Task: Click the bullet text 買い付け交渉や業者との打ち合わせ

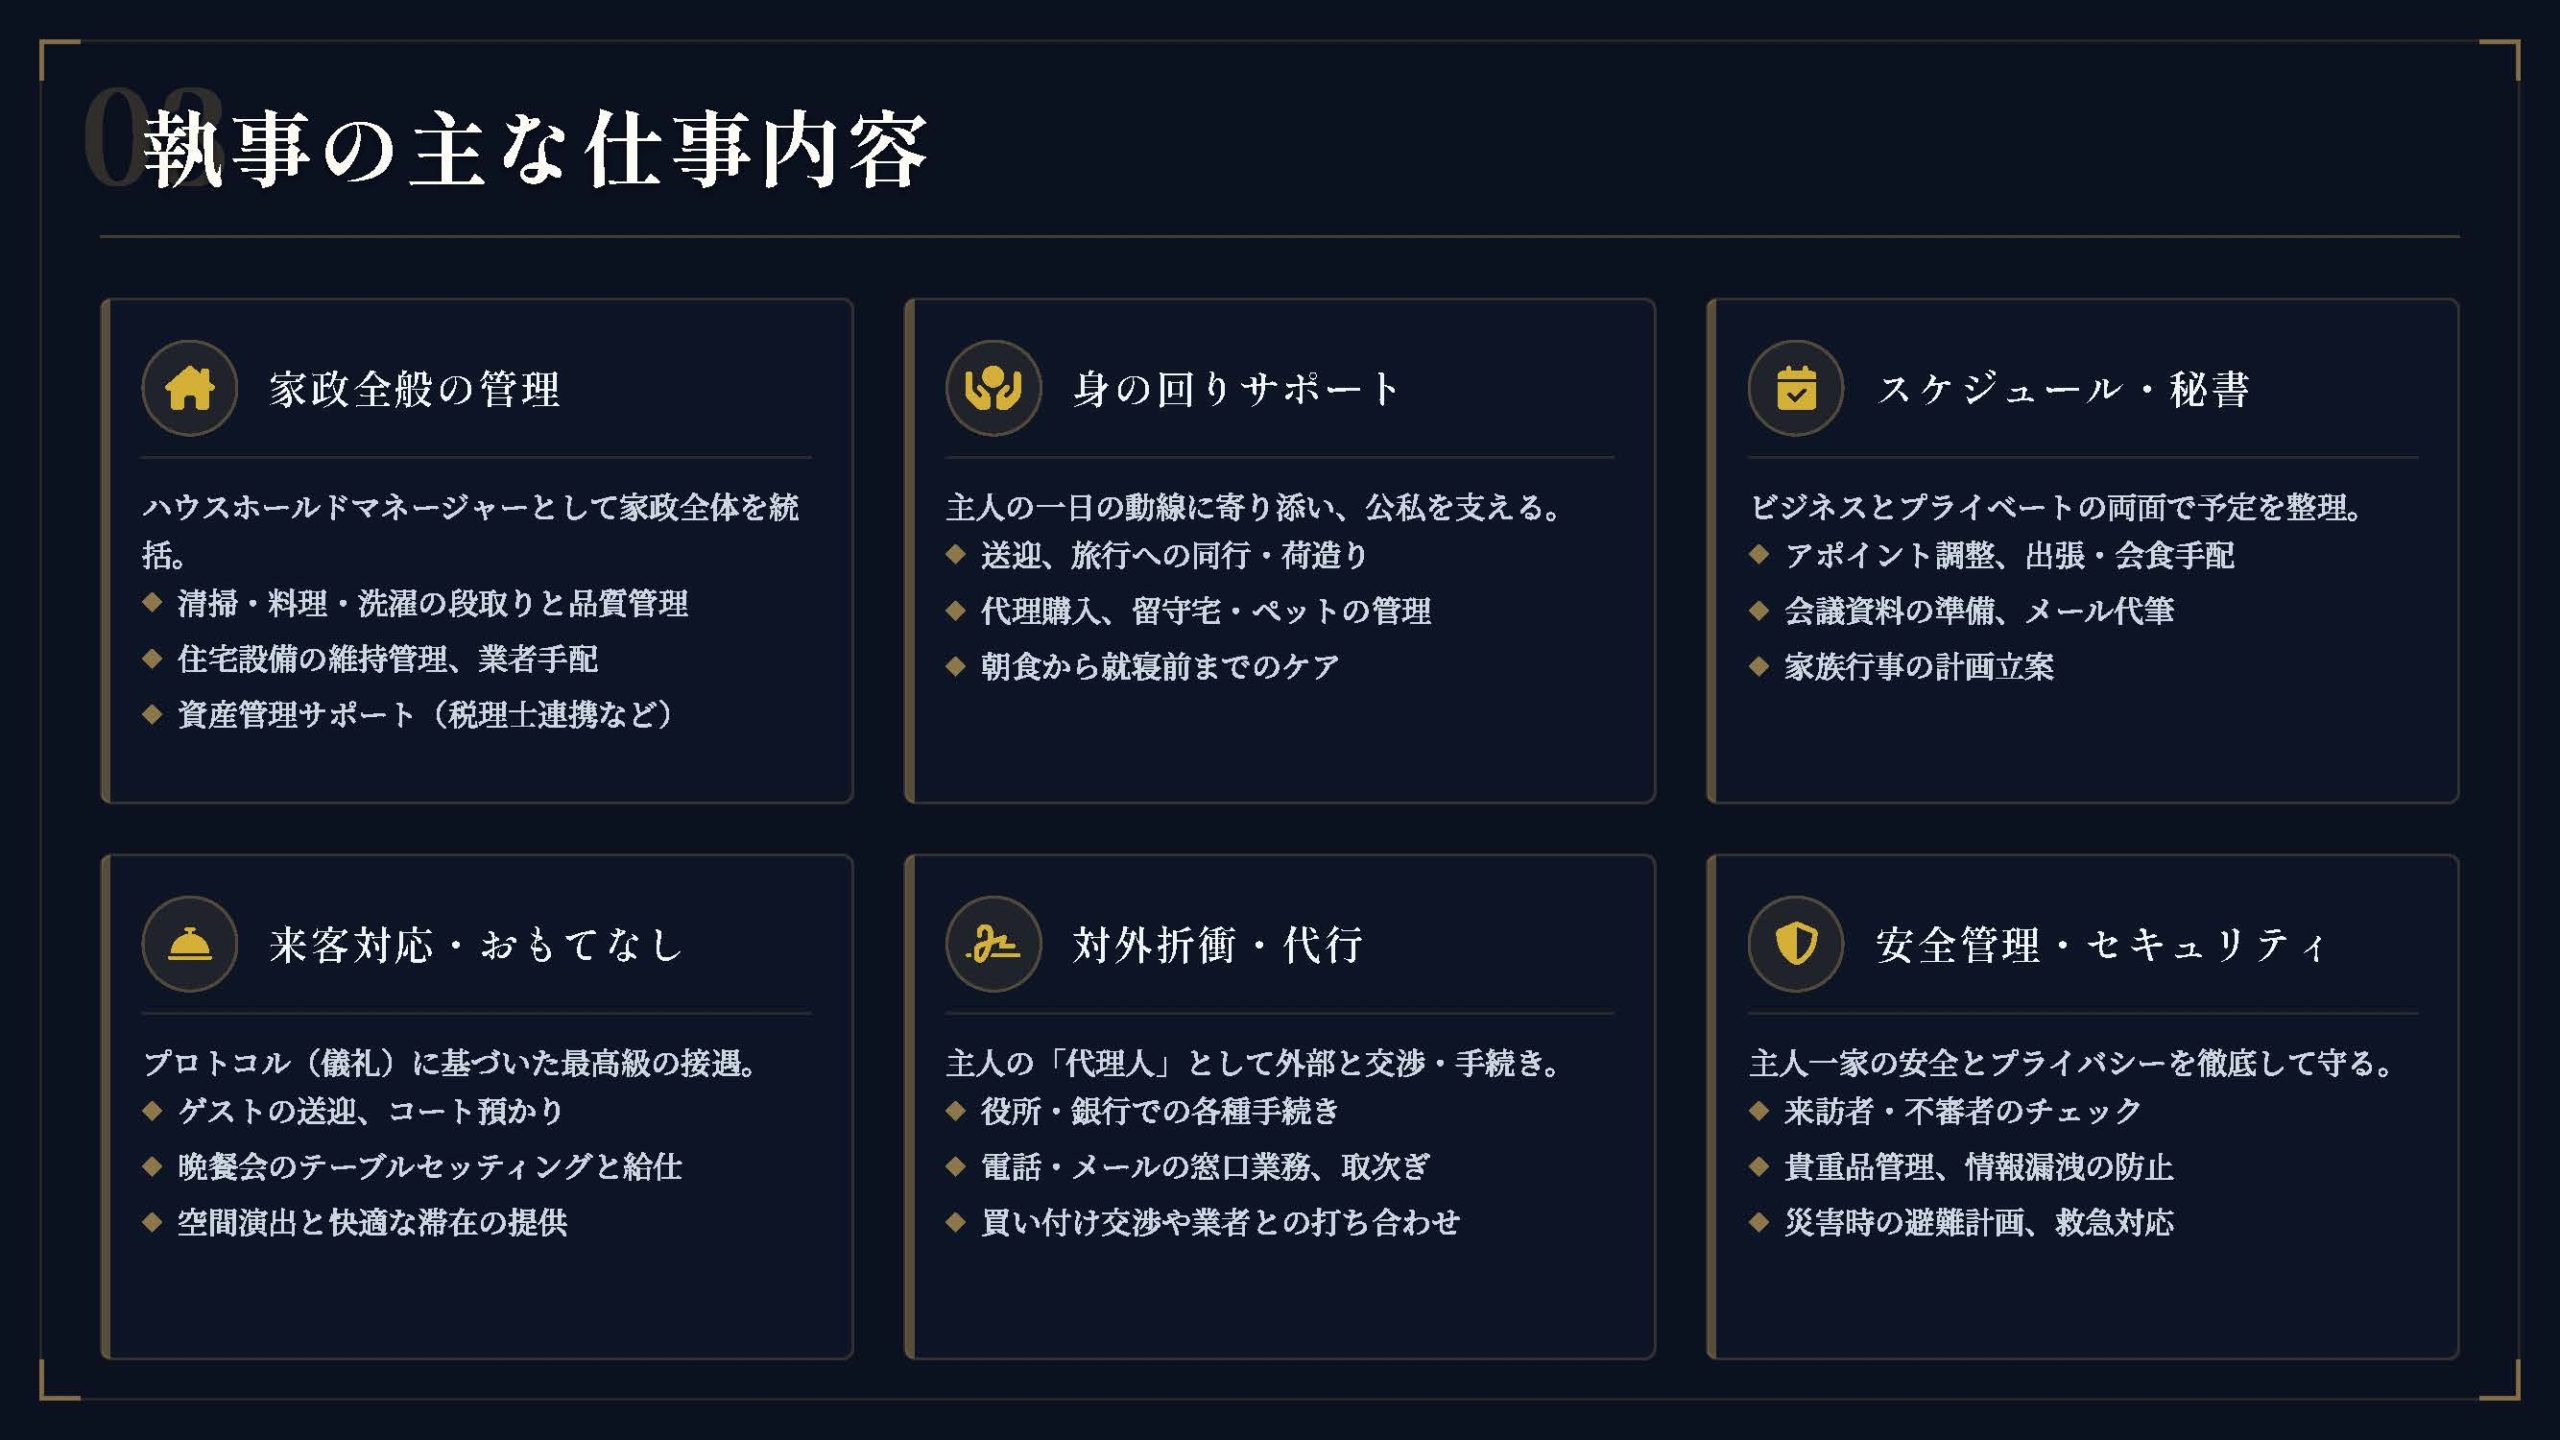Action: pyautogui.click(x=1220, y=1222)
